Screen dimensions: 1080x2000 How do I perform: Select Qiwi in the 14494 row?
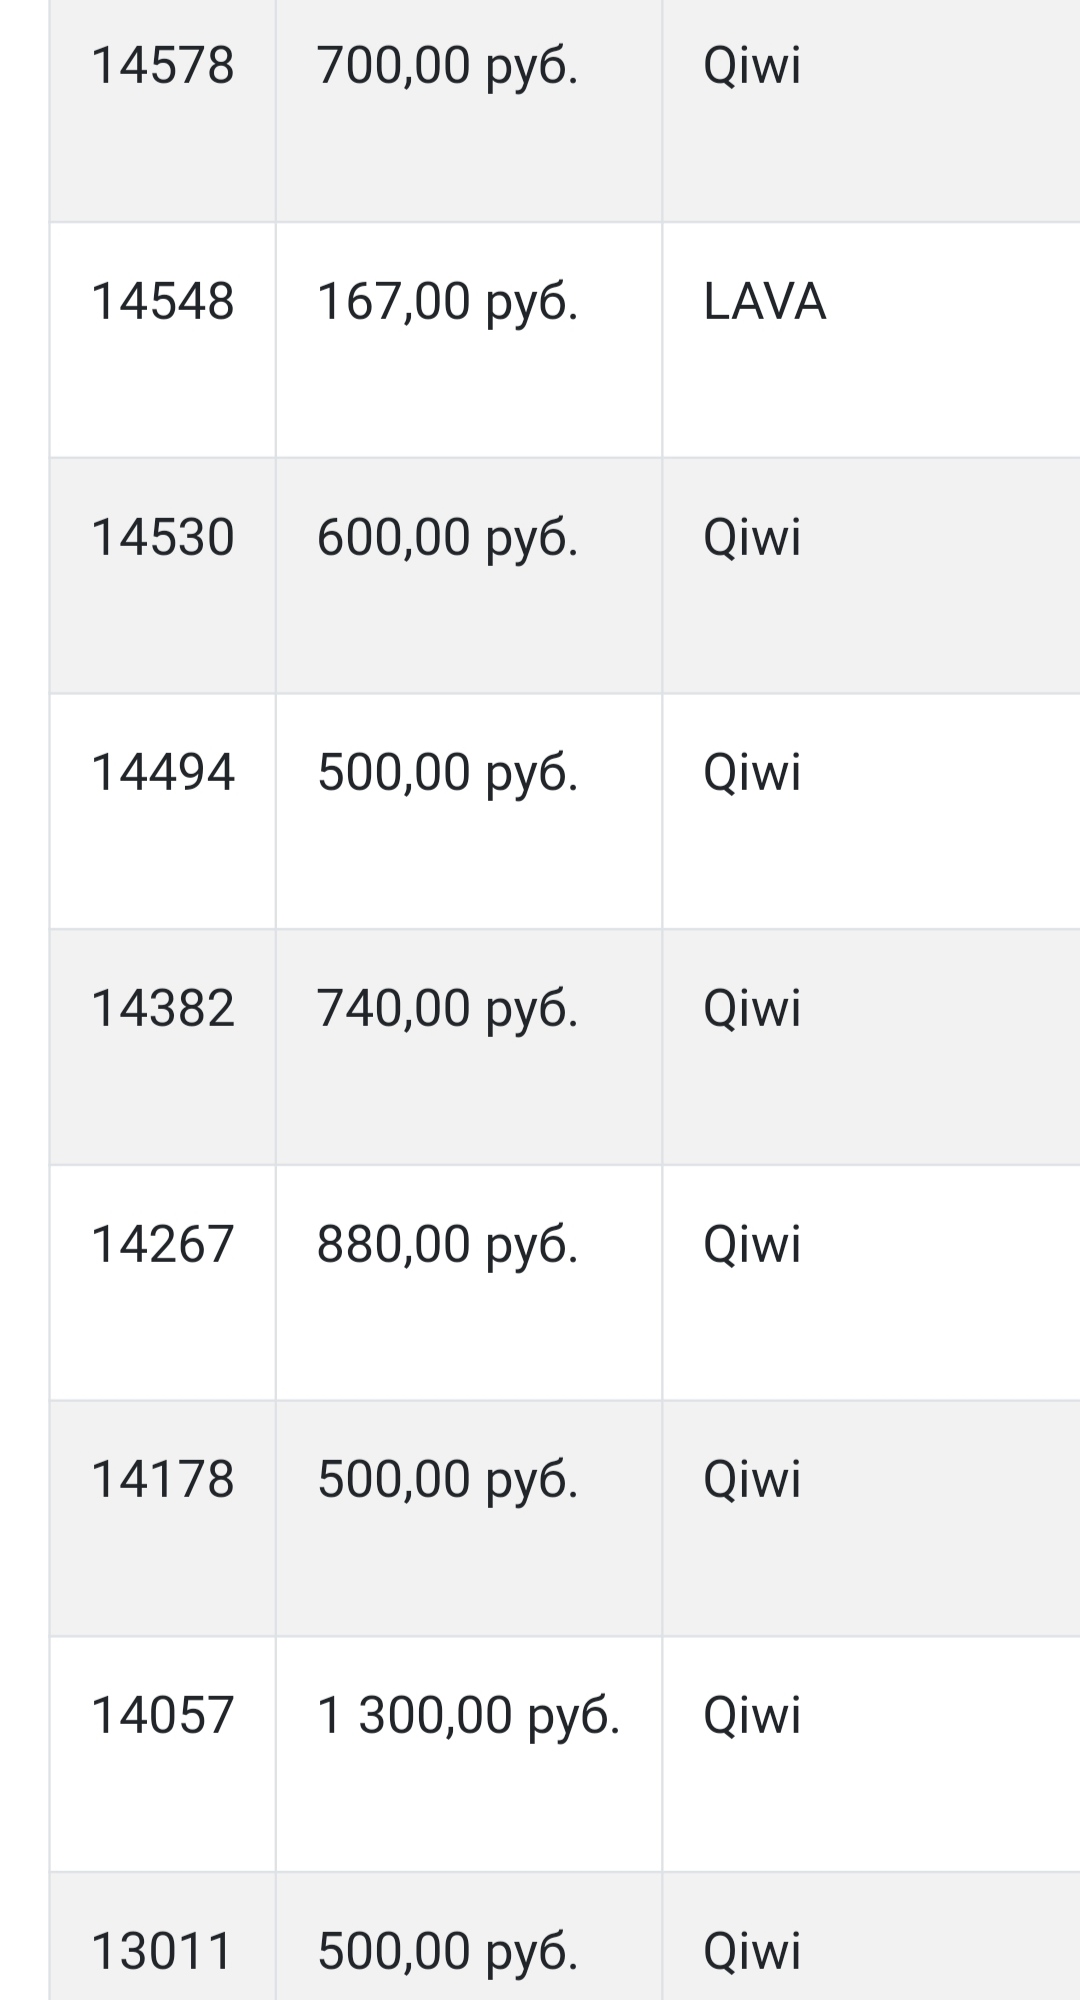point(752,773)
